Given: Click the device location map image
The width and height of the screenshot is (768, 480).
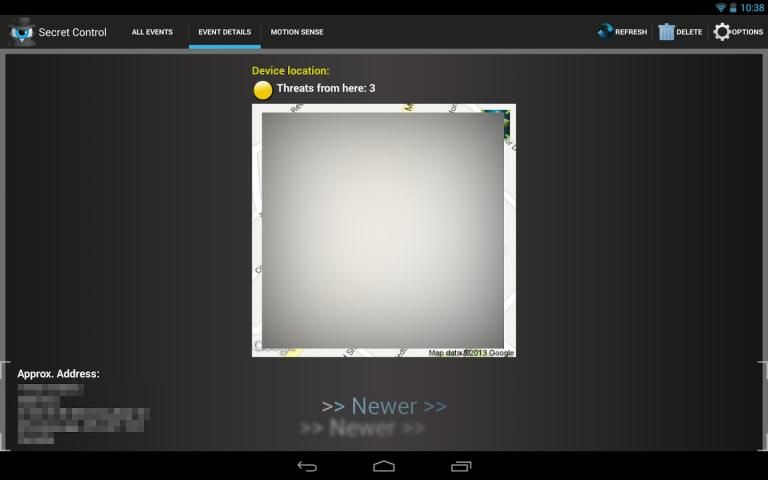Looking at the screenshot, I should click(x=383, y=230).
